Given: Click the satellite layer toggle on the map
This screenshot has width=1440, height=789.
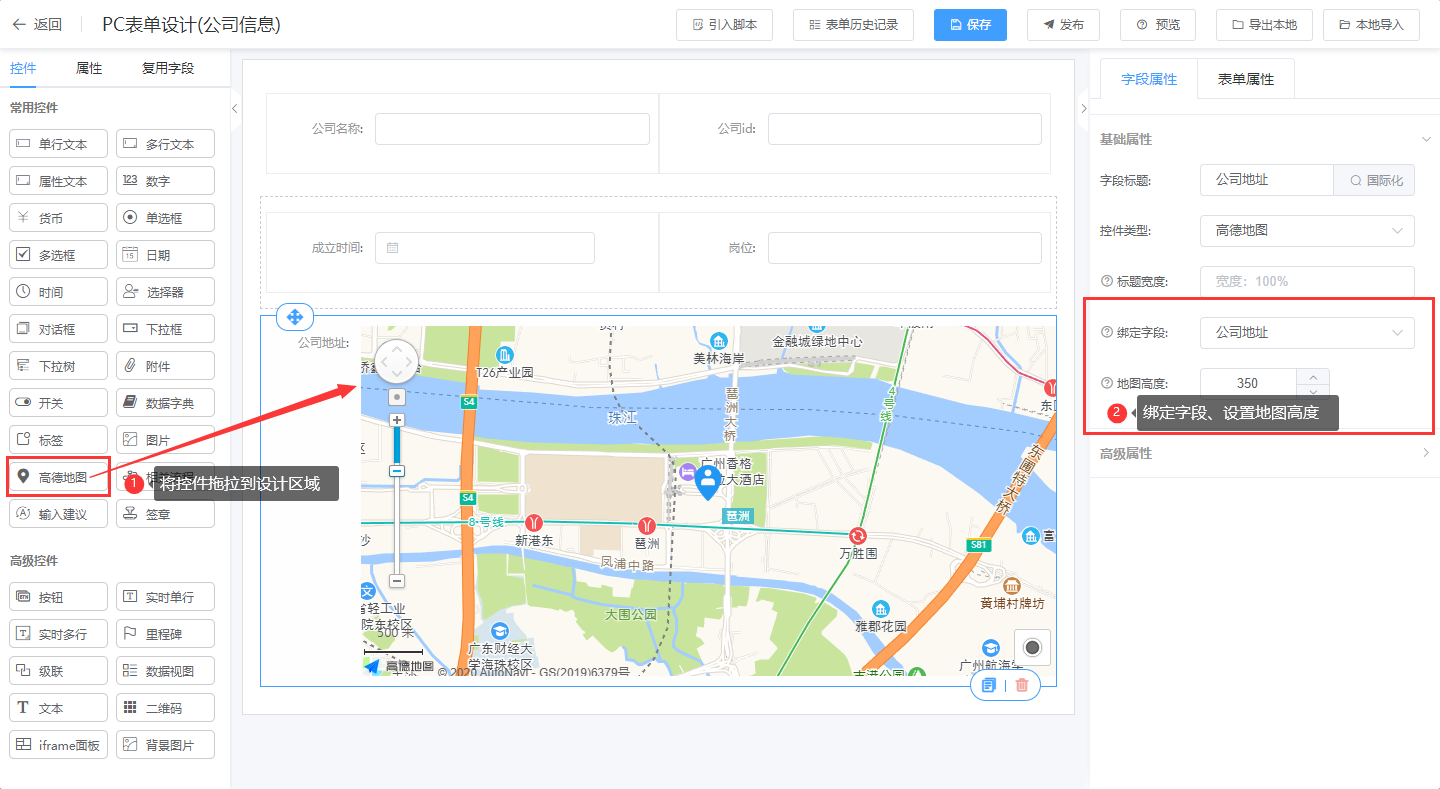Looking at the screenshot, I should pyautogui.click(x=1032, y=648).
